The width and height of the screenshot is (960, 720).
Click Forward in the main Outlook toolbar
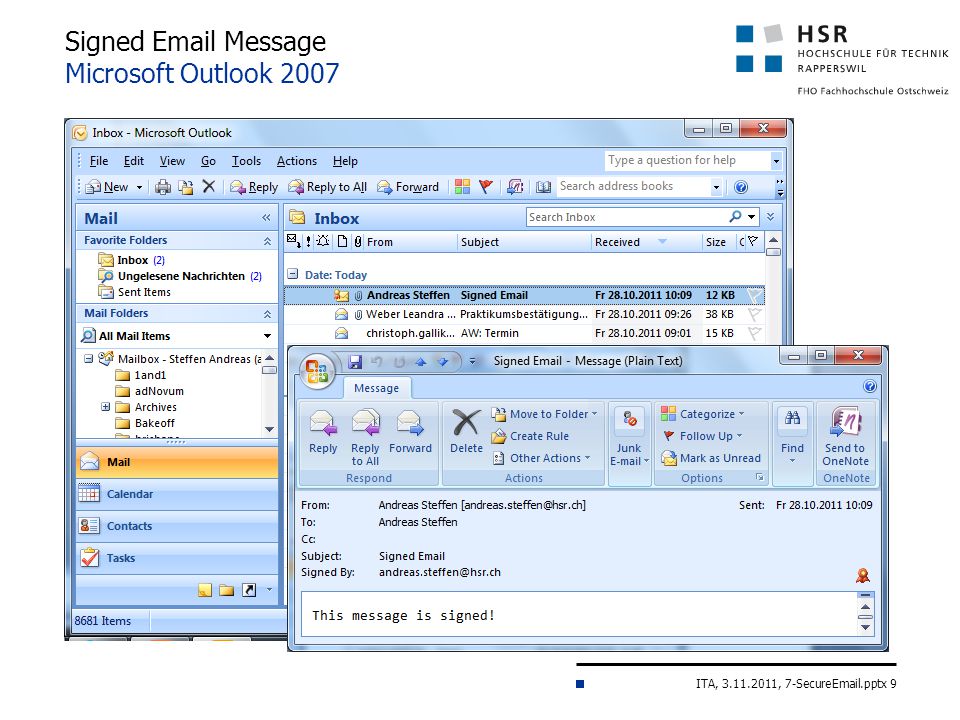point(408,187)
